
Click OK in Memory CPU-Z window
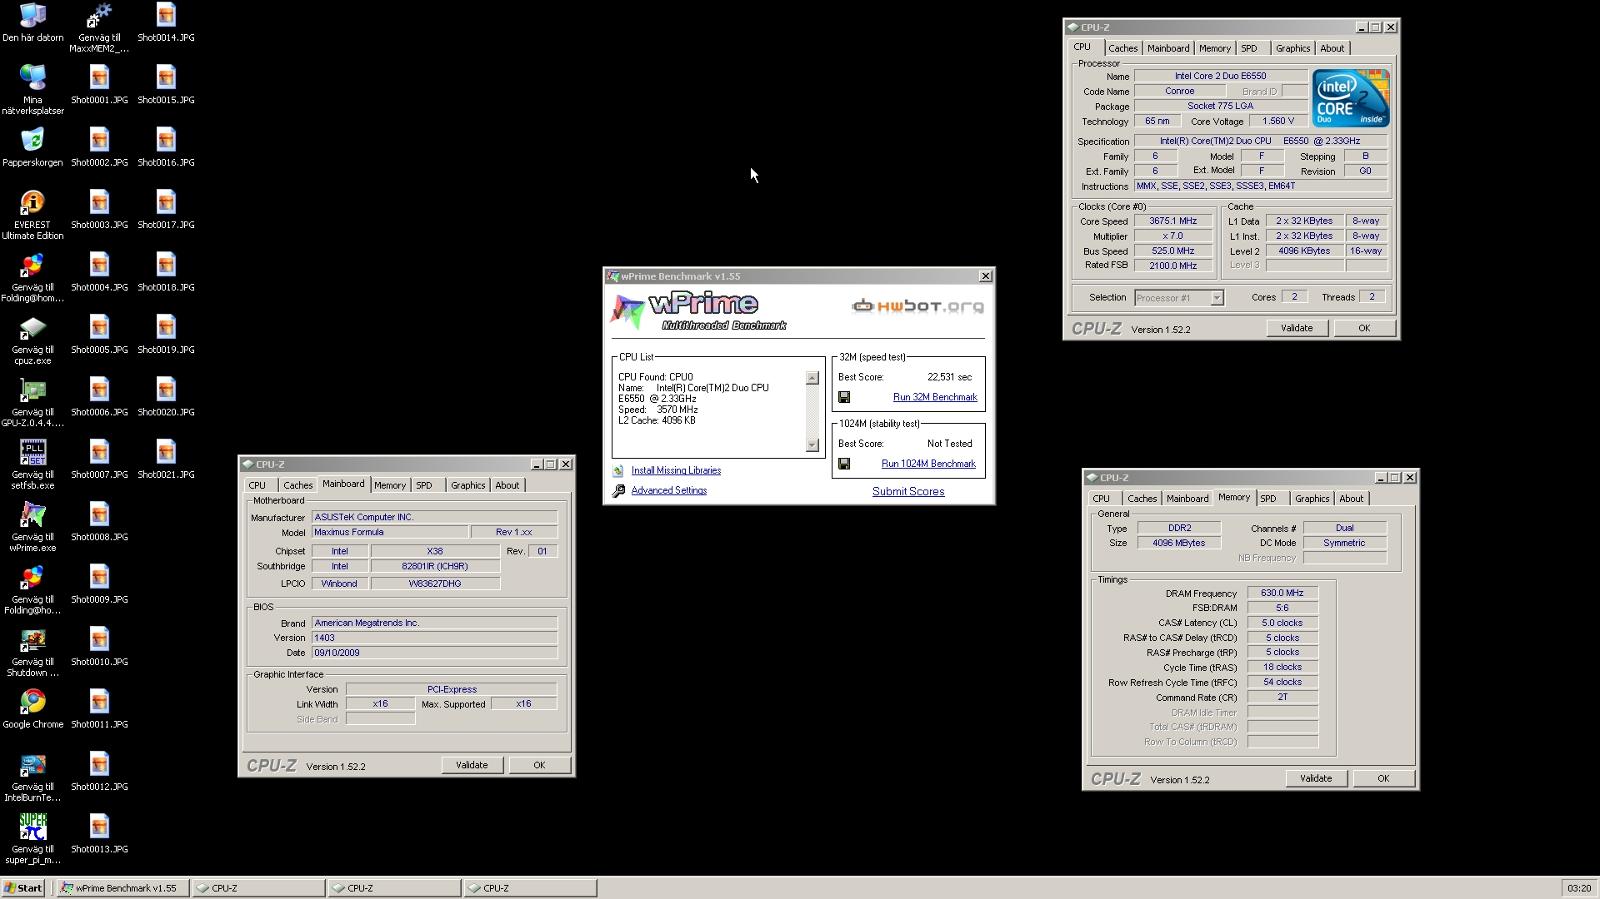[1383, 778]
